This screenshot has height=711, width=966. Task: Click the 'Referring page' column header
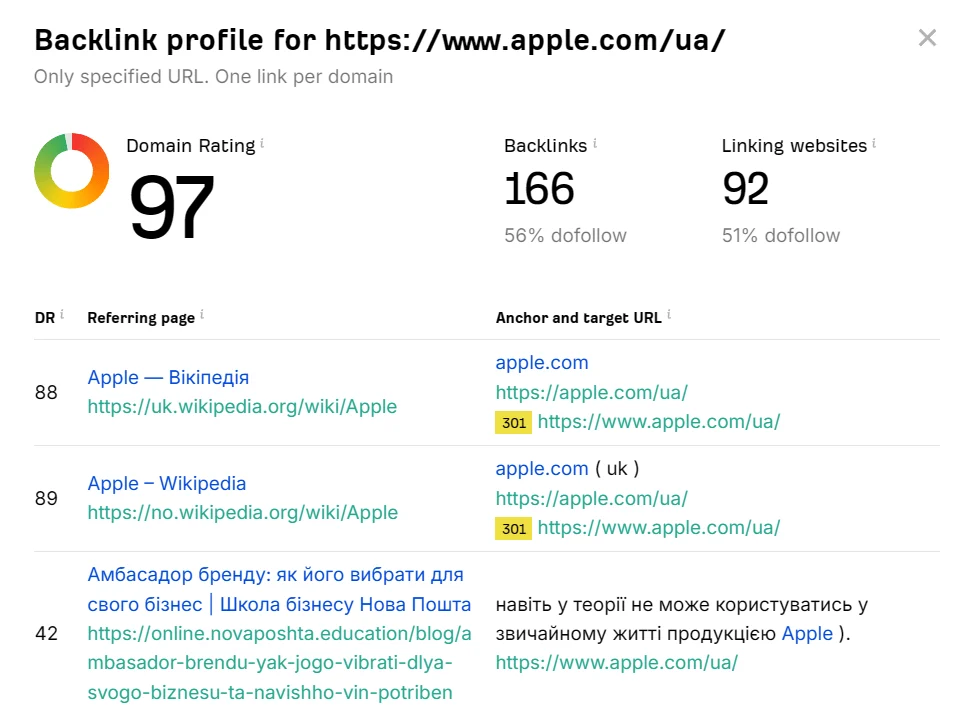(x=141, y=318)
